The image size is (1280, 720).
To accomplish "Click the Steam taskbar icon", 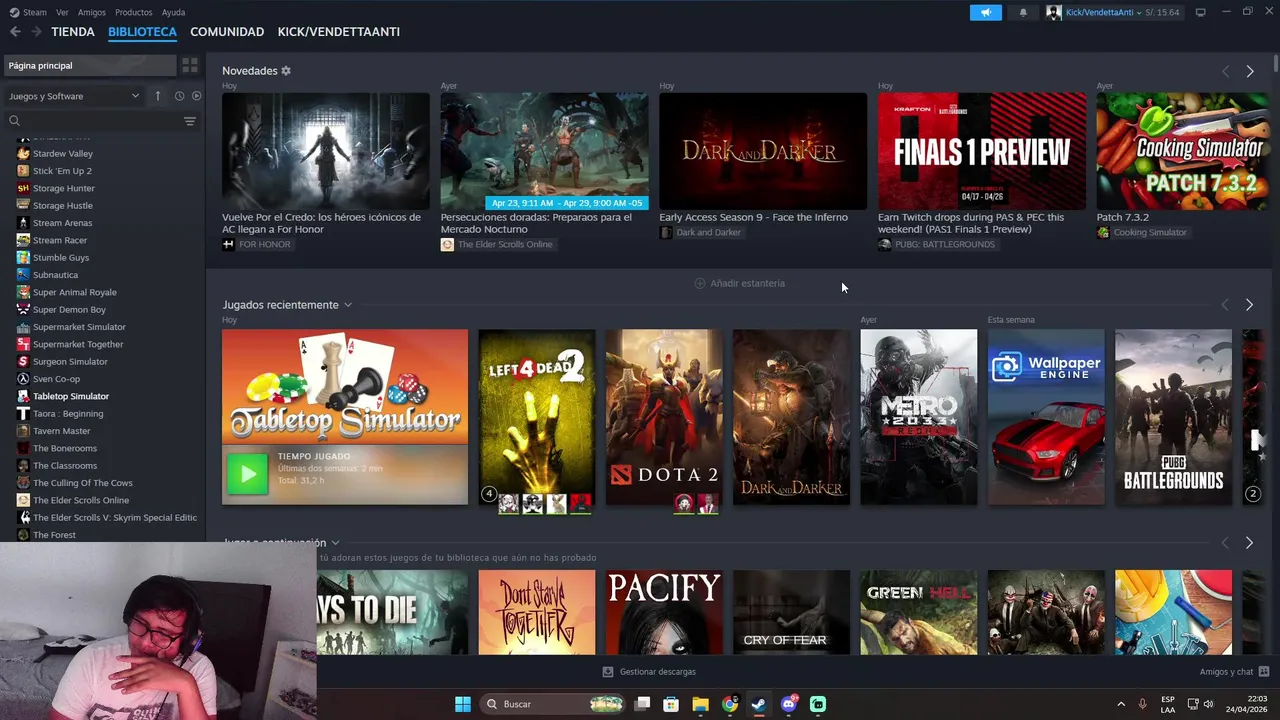I will (x=759, y=704).
